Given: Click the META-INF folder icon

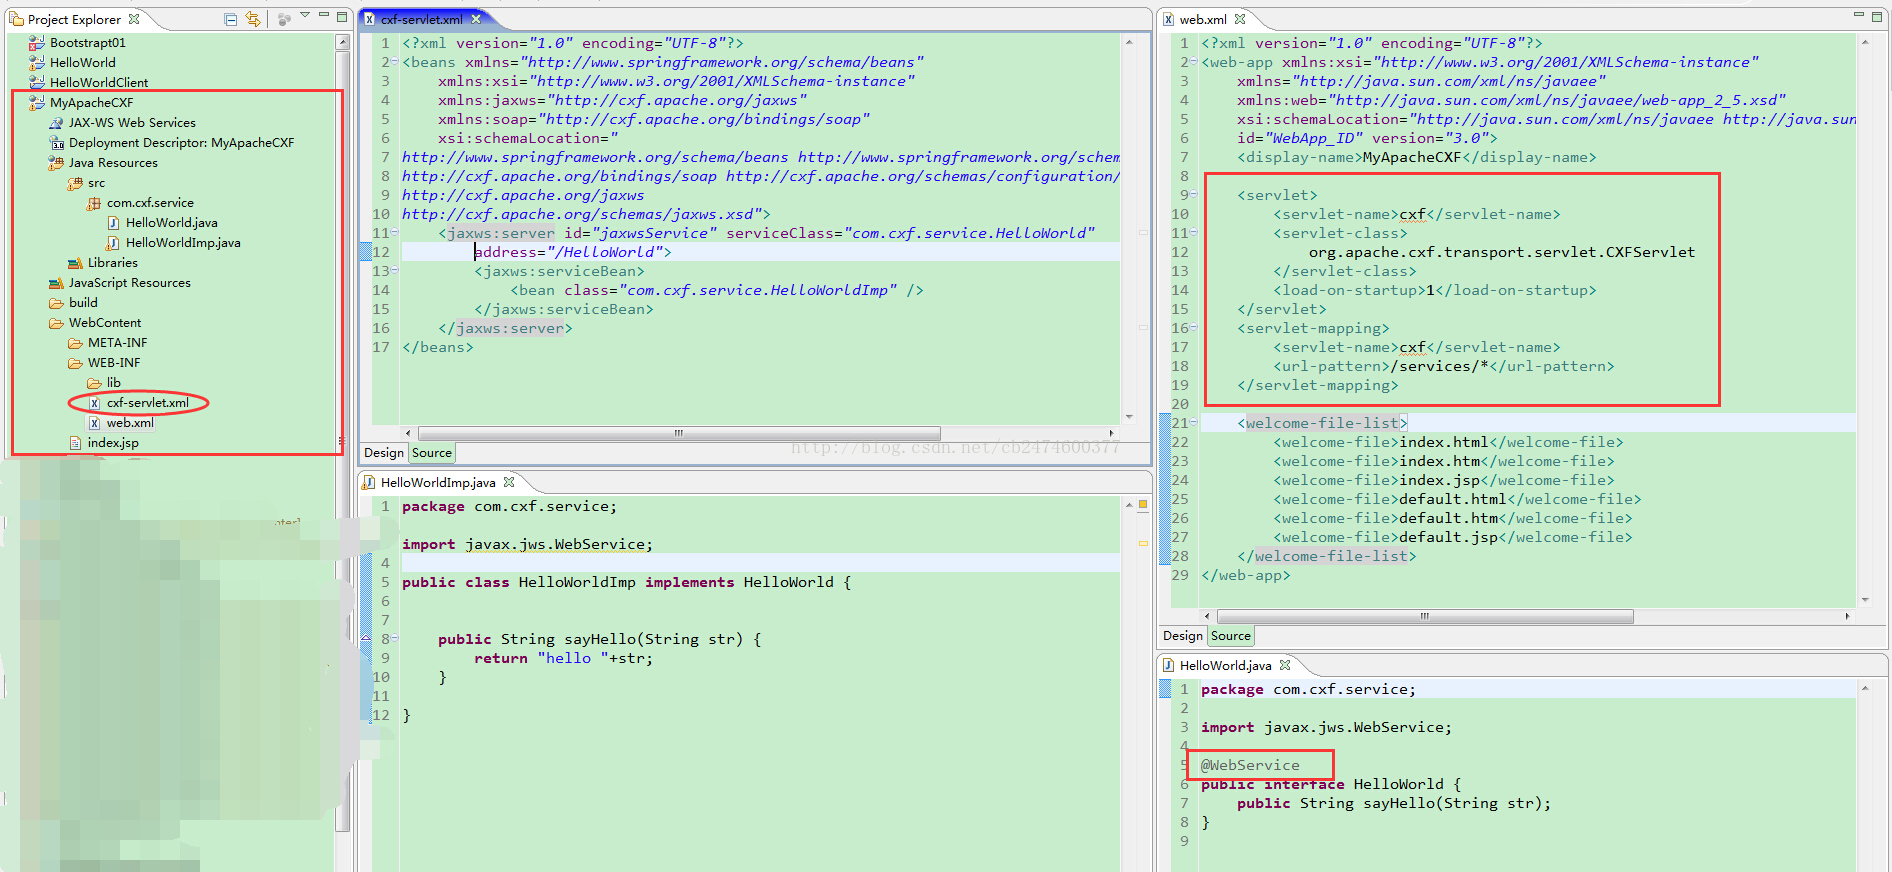Looking at the screenshot, I should pyautogui.click(x=75, y=343).
